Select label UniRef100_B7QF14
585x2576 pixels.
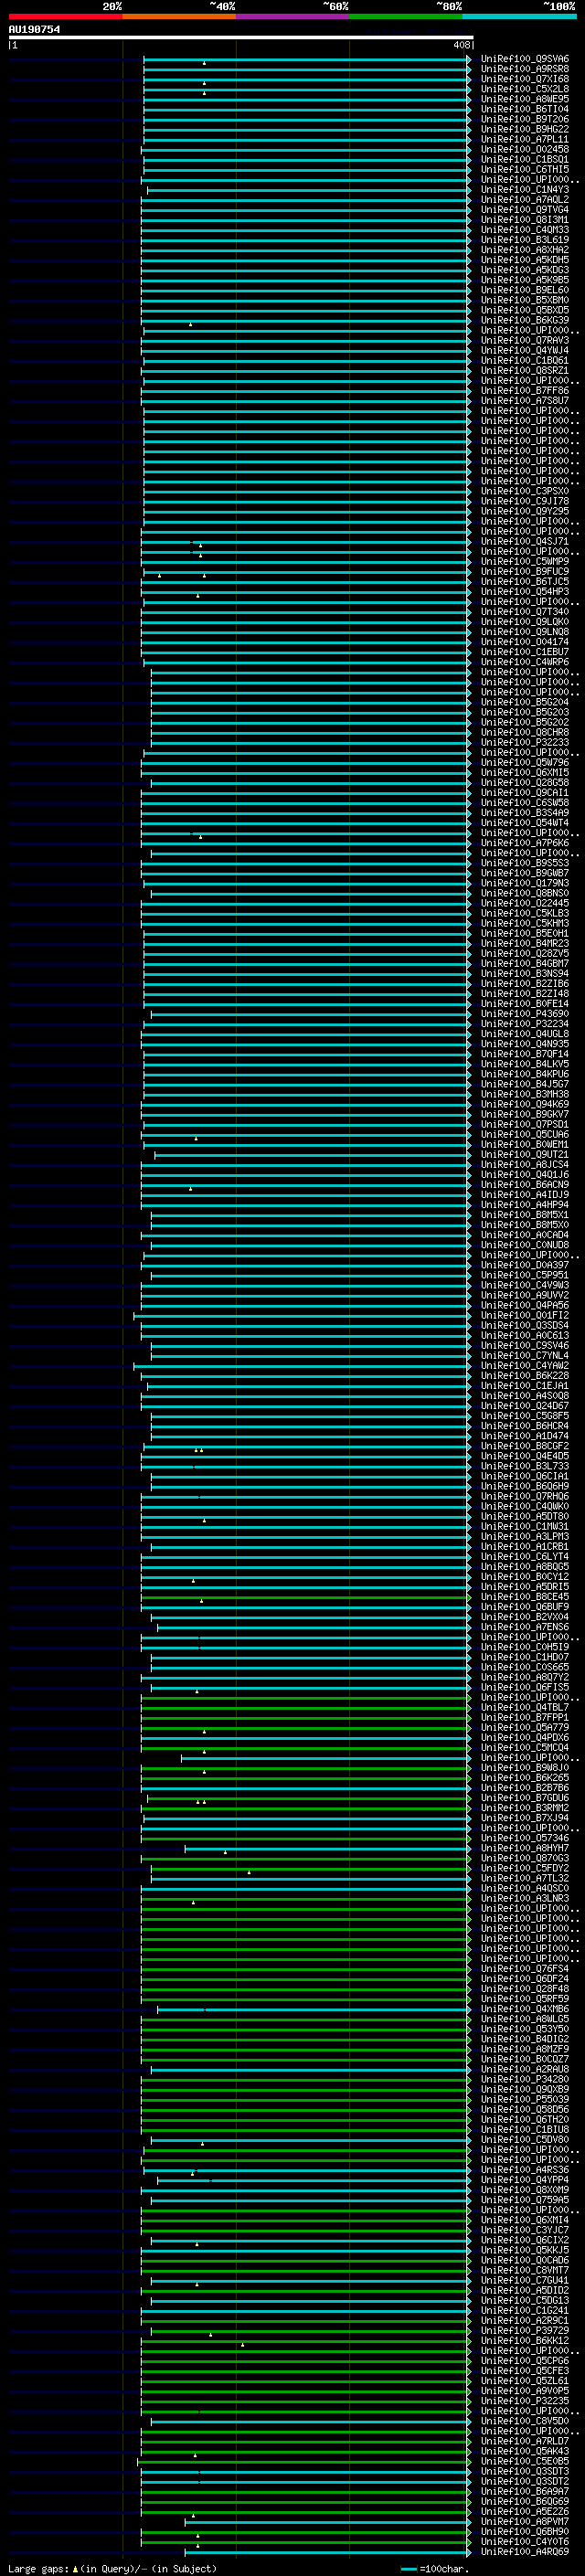[524, 1053]
